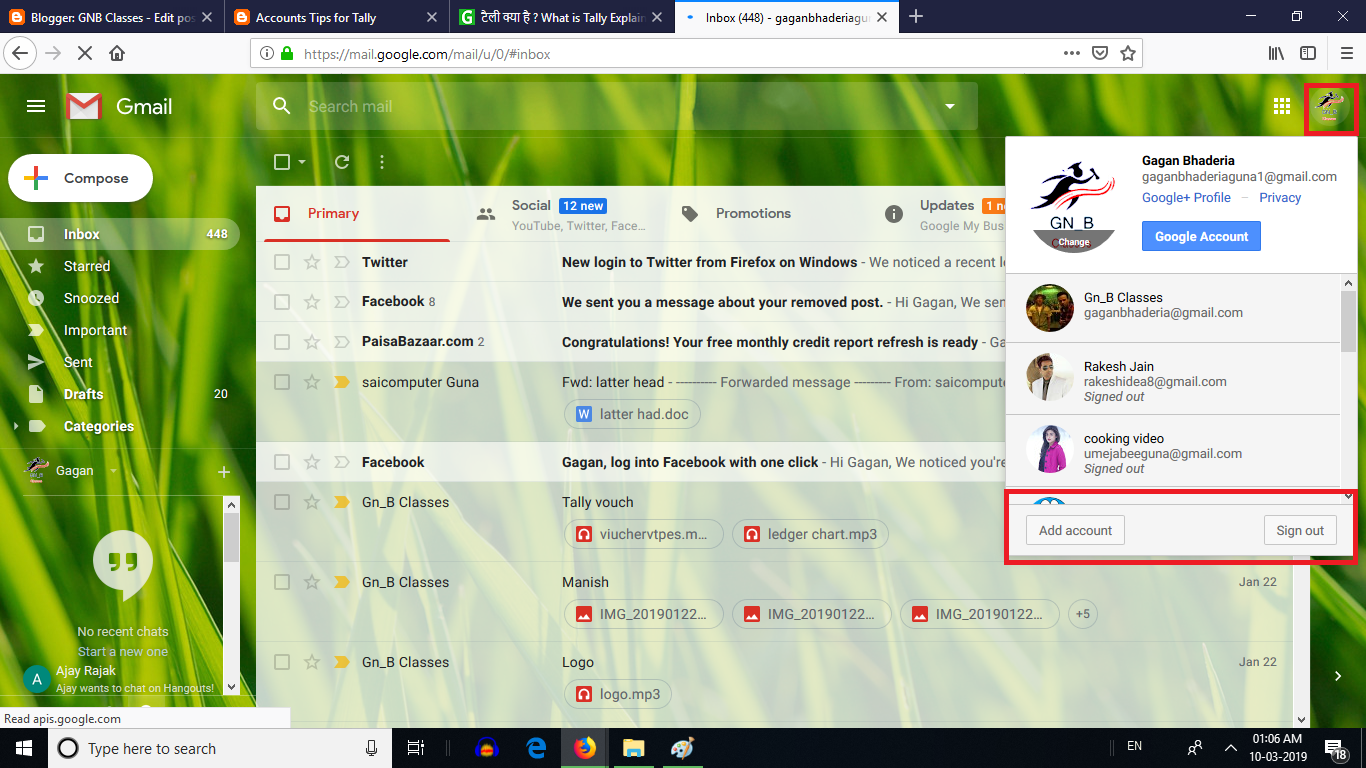
Task: Click the Google Account button
Action: click(x=1201, y=236)
